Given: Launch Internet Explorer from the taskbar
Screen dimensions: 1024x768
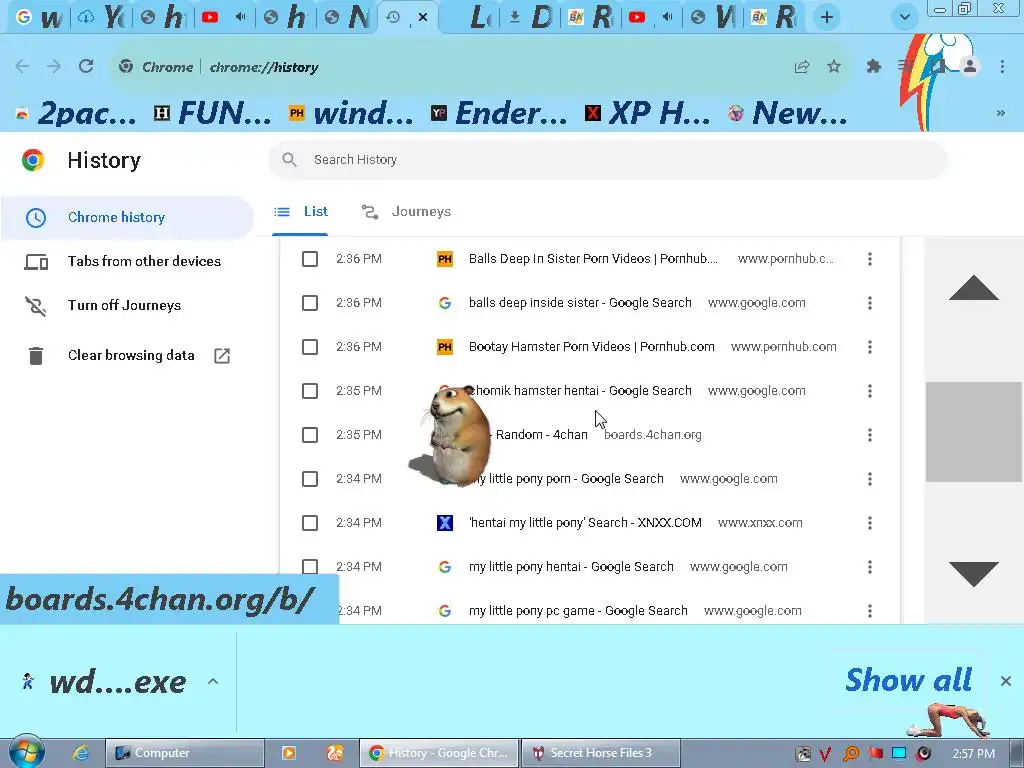Looking at the screenshot, I should tap(80, 753).
